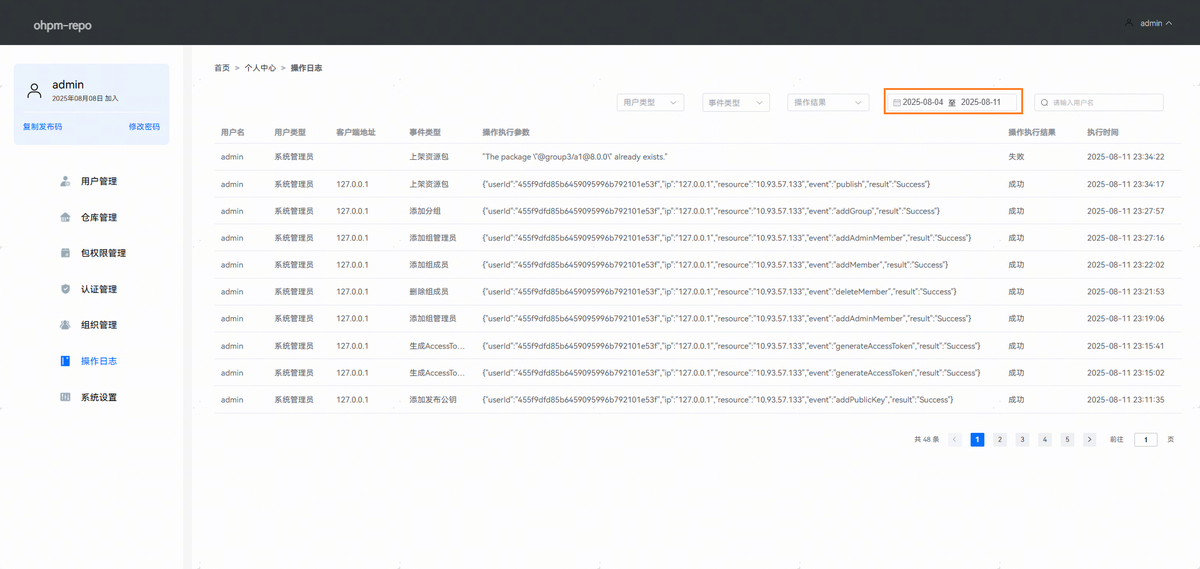Click the 复制发布码 link
Screen dimensions: 1200x569
click(x=42, y=127)
